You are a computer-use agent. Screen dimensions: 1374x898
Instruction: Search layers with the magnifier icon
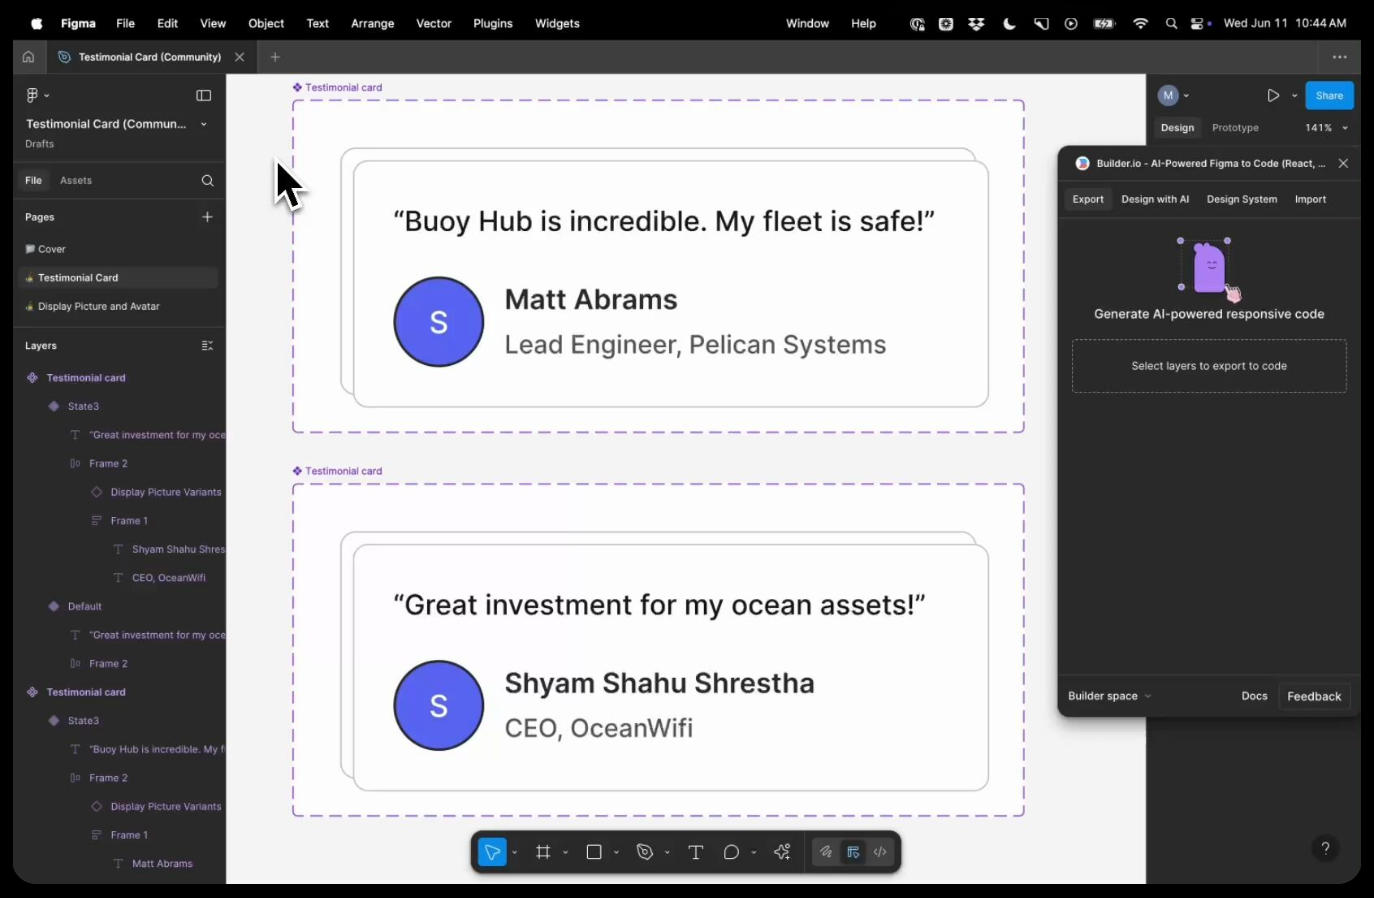click(207, 181)
